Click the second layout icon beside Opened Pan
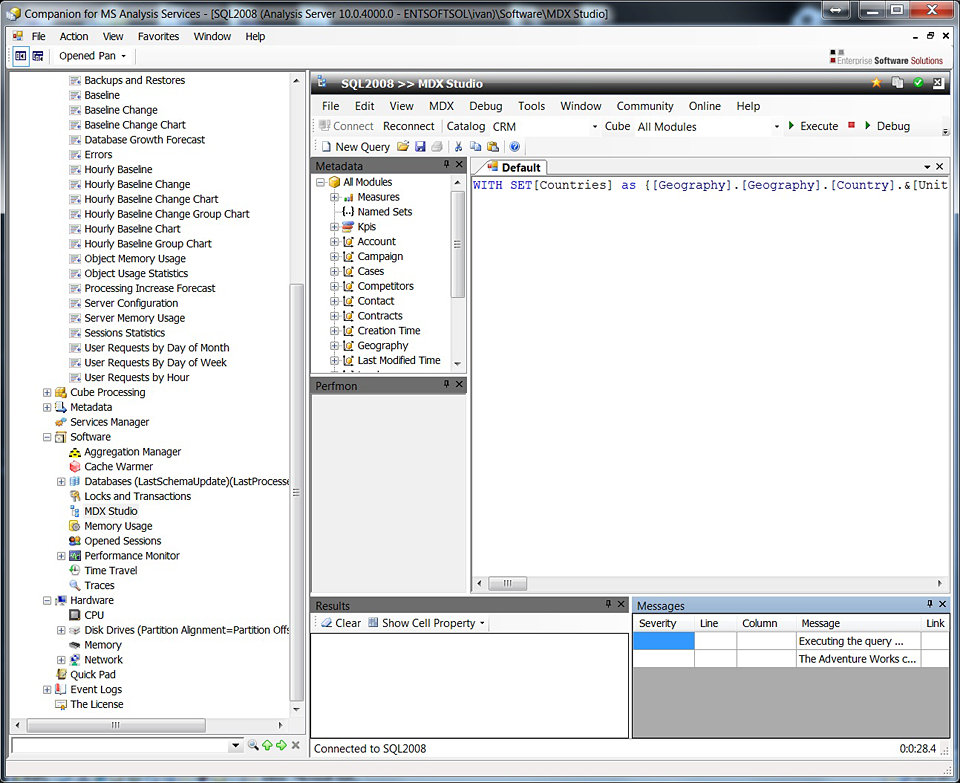 (38, 56)
